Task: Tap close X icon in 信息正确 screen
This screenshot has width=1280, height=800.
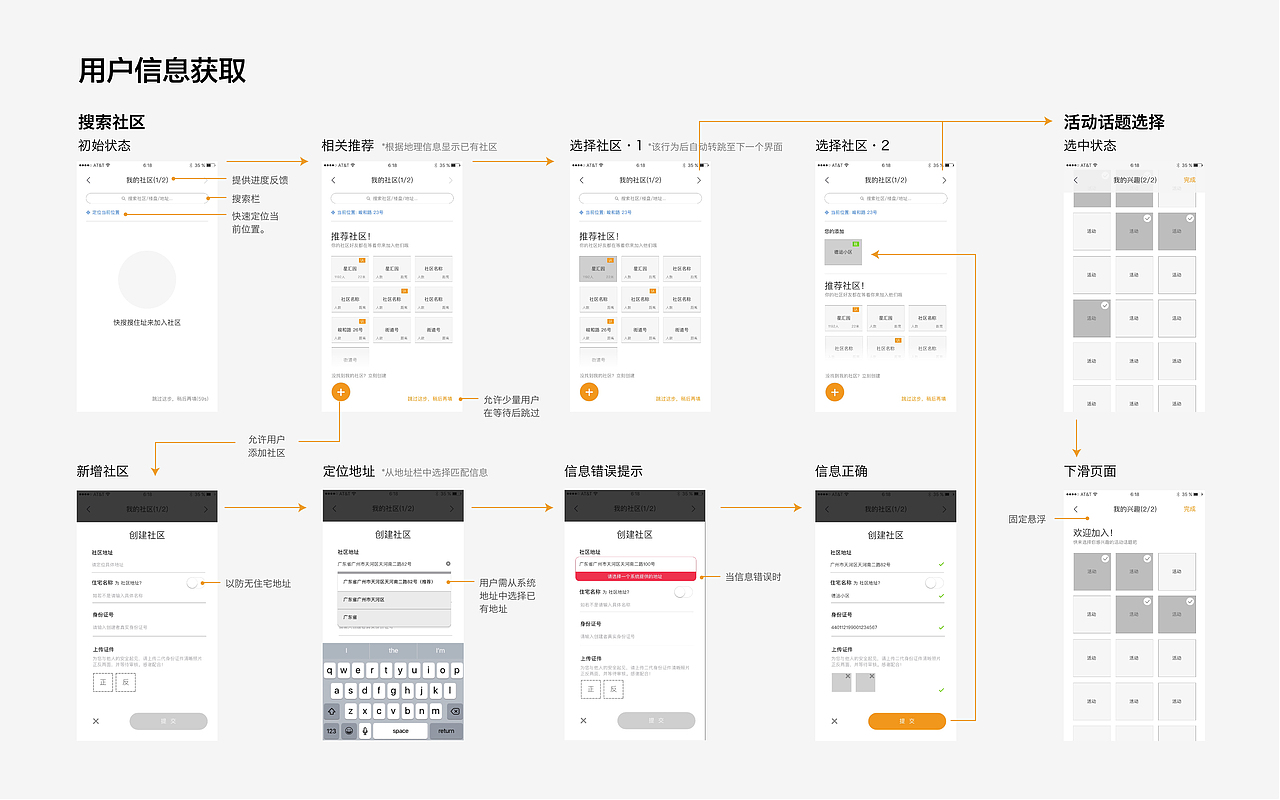Action: click(834, 721)
